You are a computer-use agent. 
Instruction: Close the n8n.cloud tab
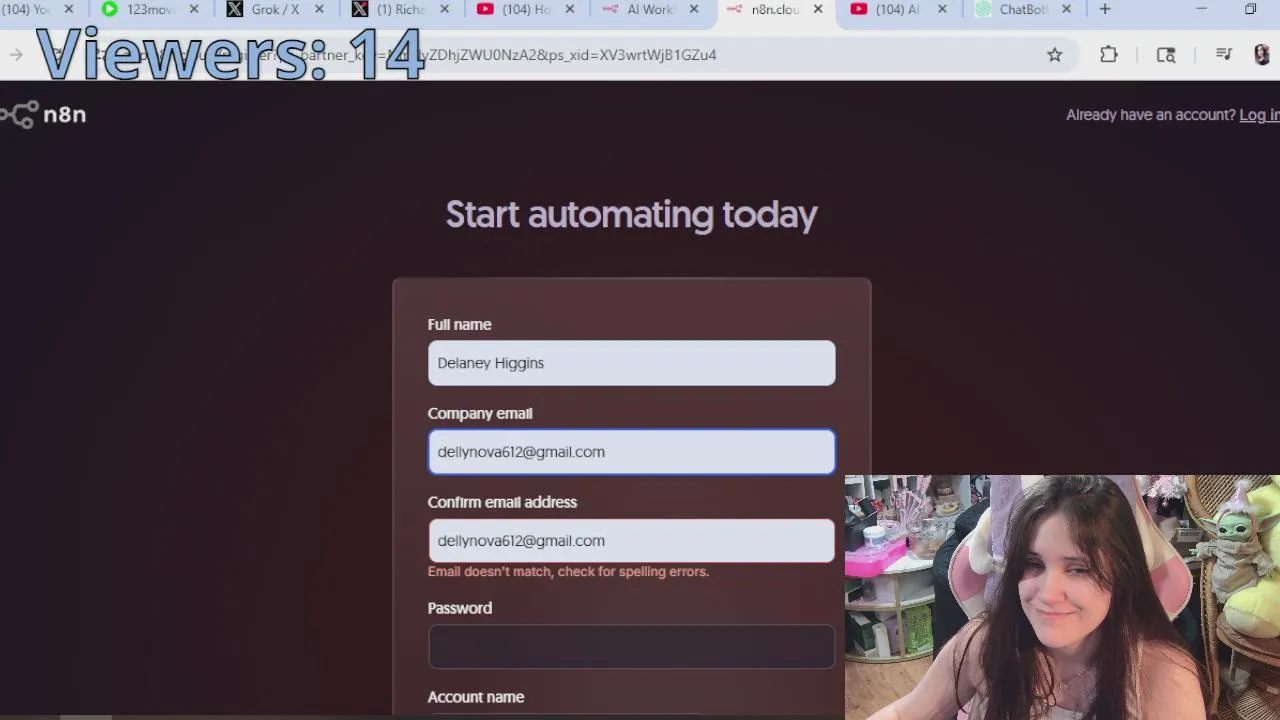[817, 9]
